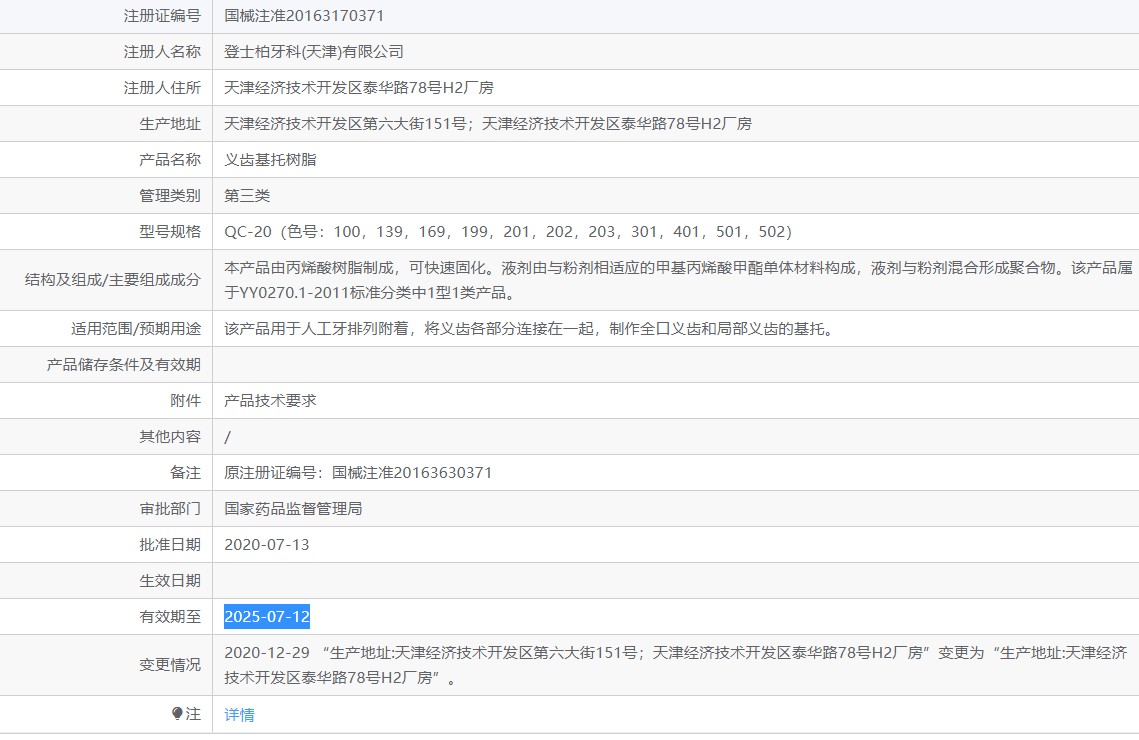Click the 批准日期 field label
1139x740 pixels.
170,545
